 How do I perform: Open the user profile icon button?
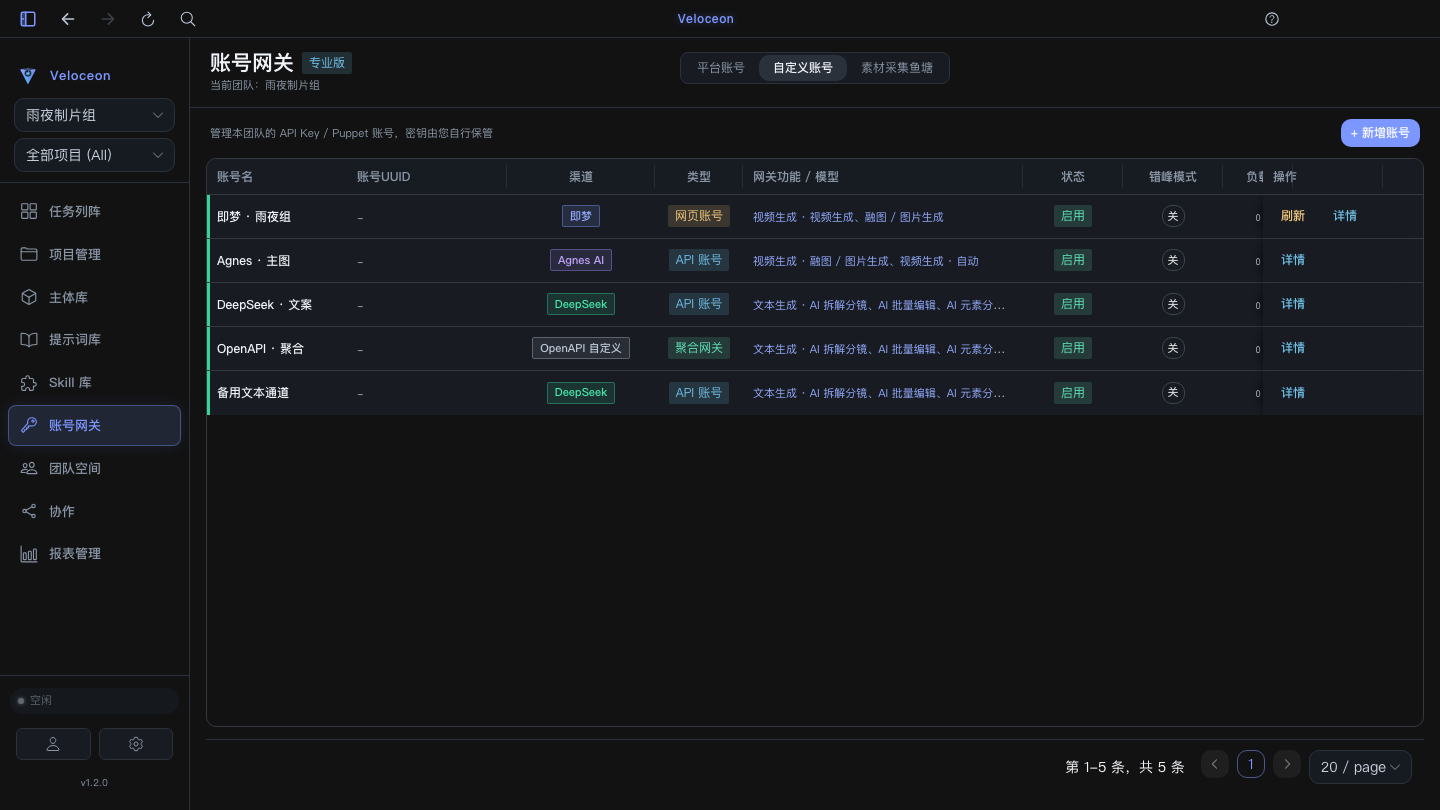pos(53,744)
